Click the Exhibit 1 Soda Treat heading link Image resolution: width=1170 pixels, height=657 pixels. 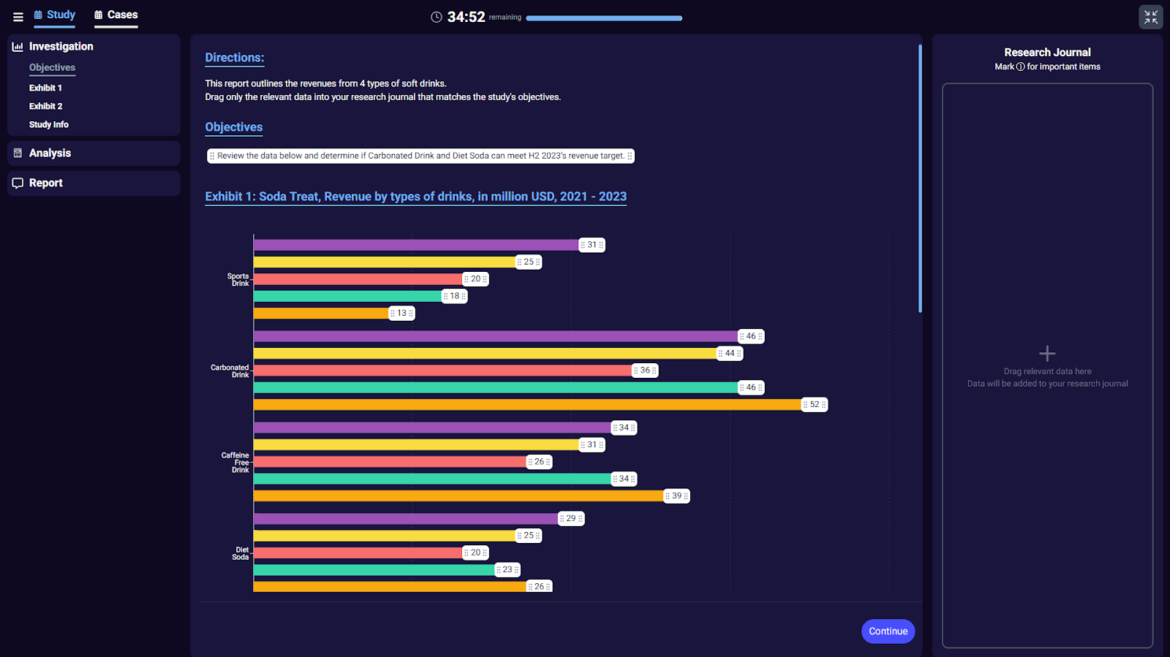(x=415, y=197)
